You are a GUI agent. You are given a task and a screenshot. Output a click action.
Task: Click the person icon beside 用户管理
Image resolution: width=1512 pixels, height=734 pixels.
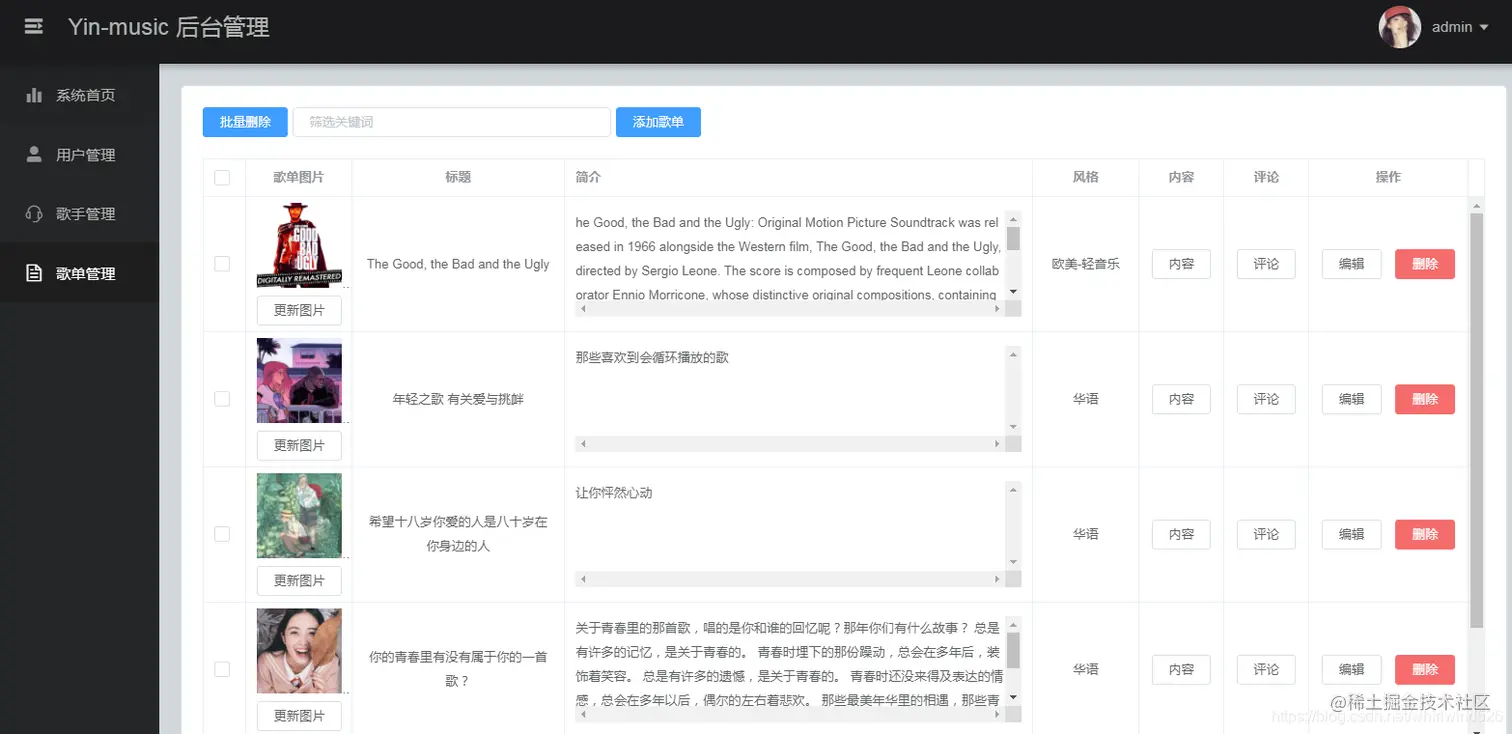34,154
